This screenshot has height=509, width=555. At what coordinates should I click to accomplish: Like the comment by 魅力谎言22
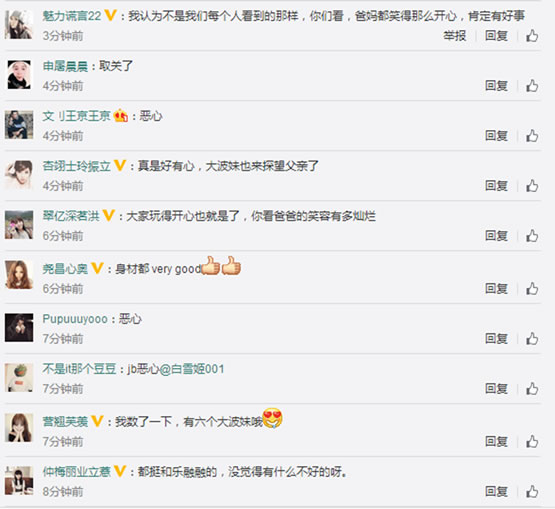click(532, 36)
